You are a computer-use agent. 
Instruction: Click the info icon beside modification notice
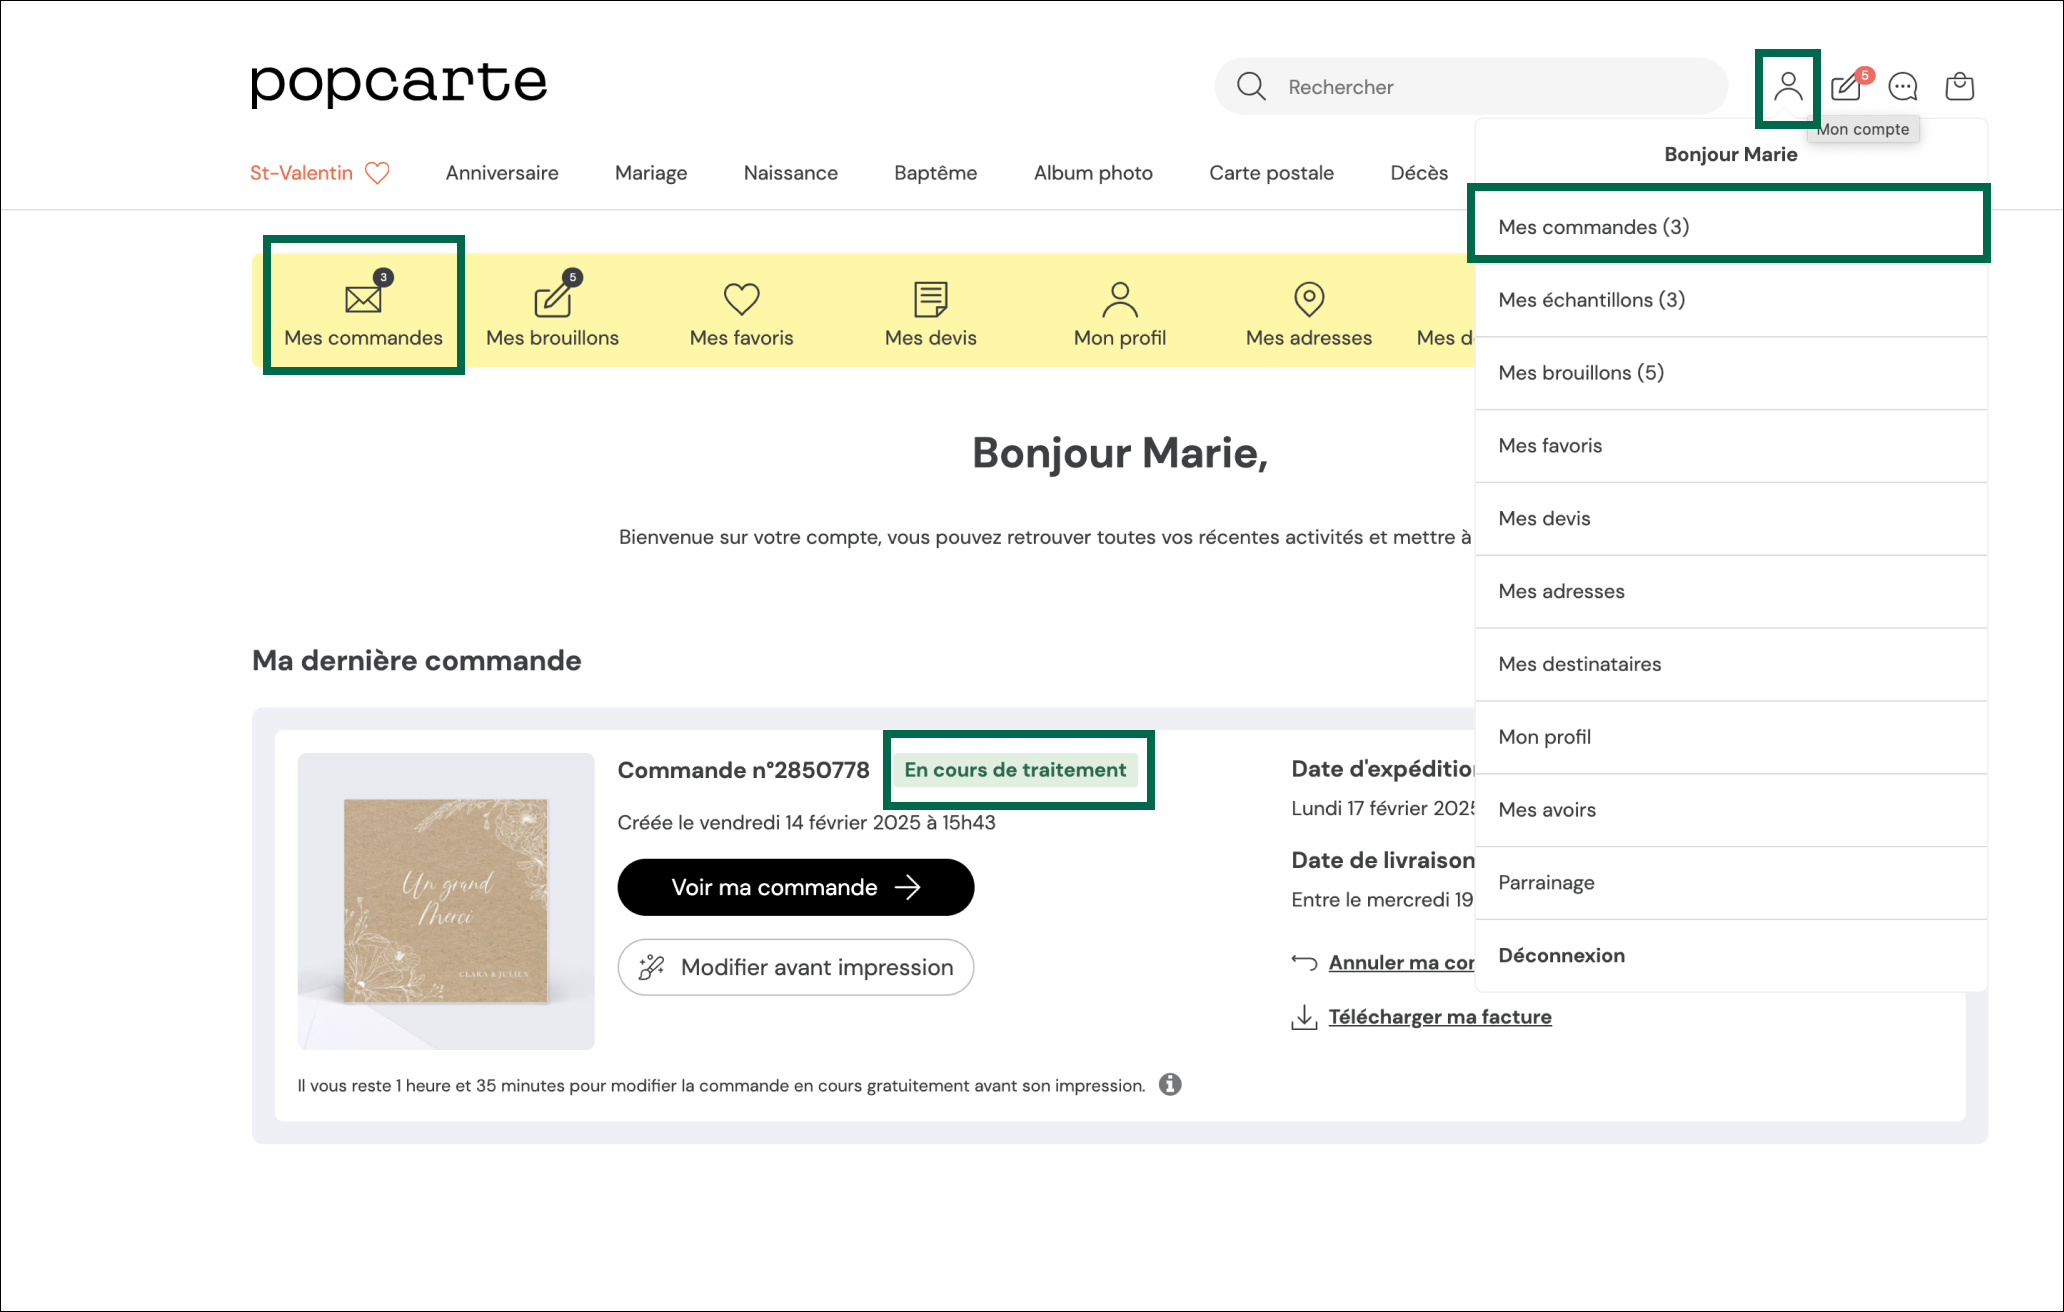tap(1170, 1084)
